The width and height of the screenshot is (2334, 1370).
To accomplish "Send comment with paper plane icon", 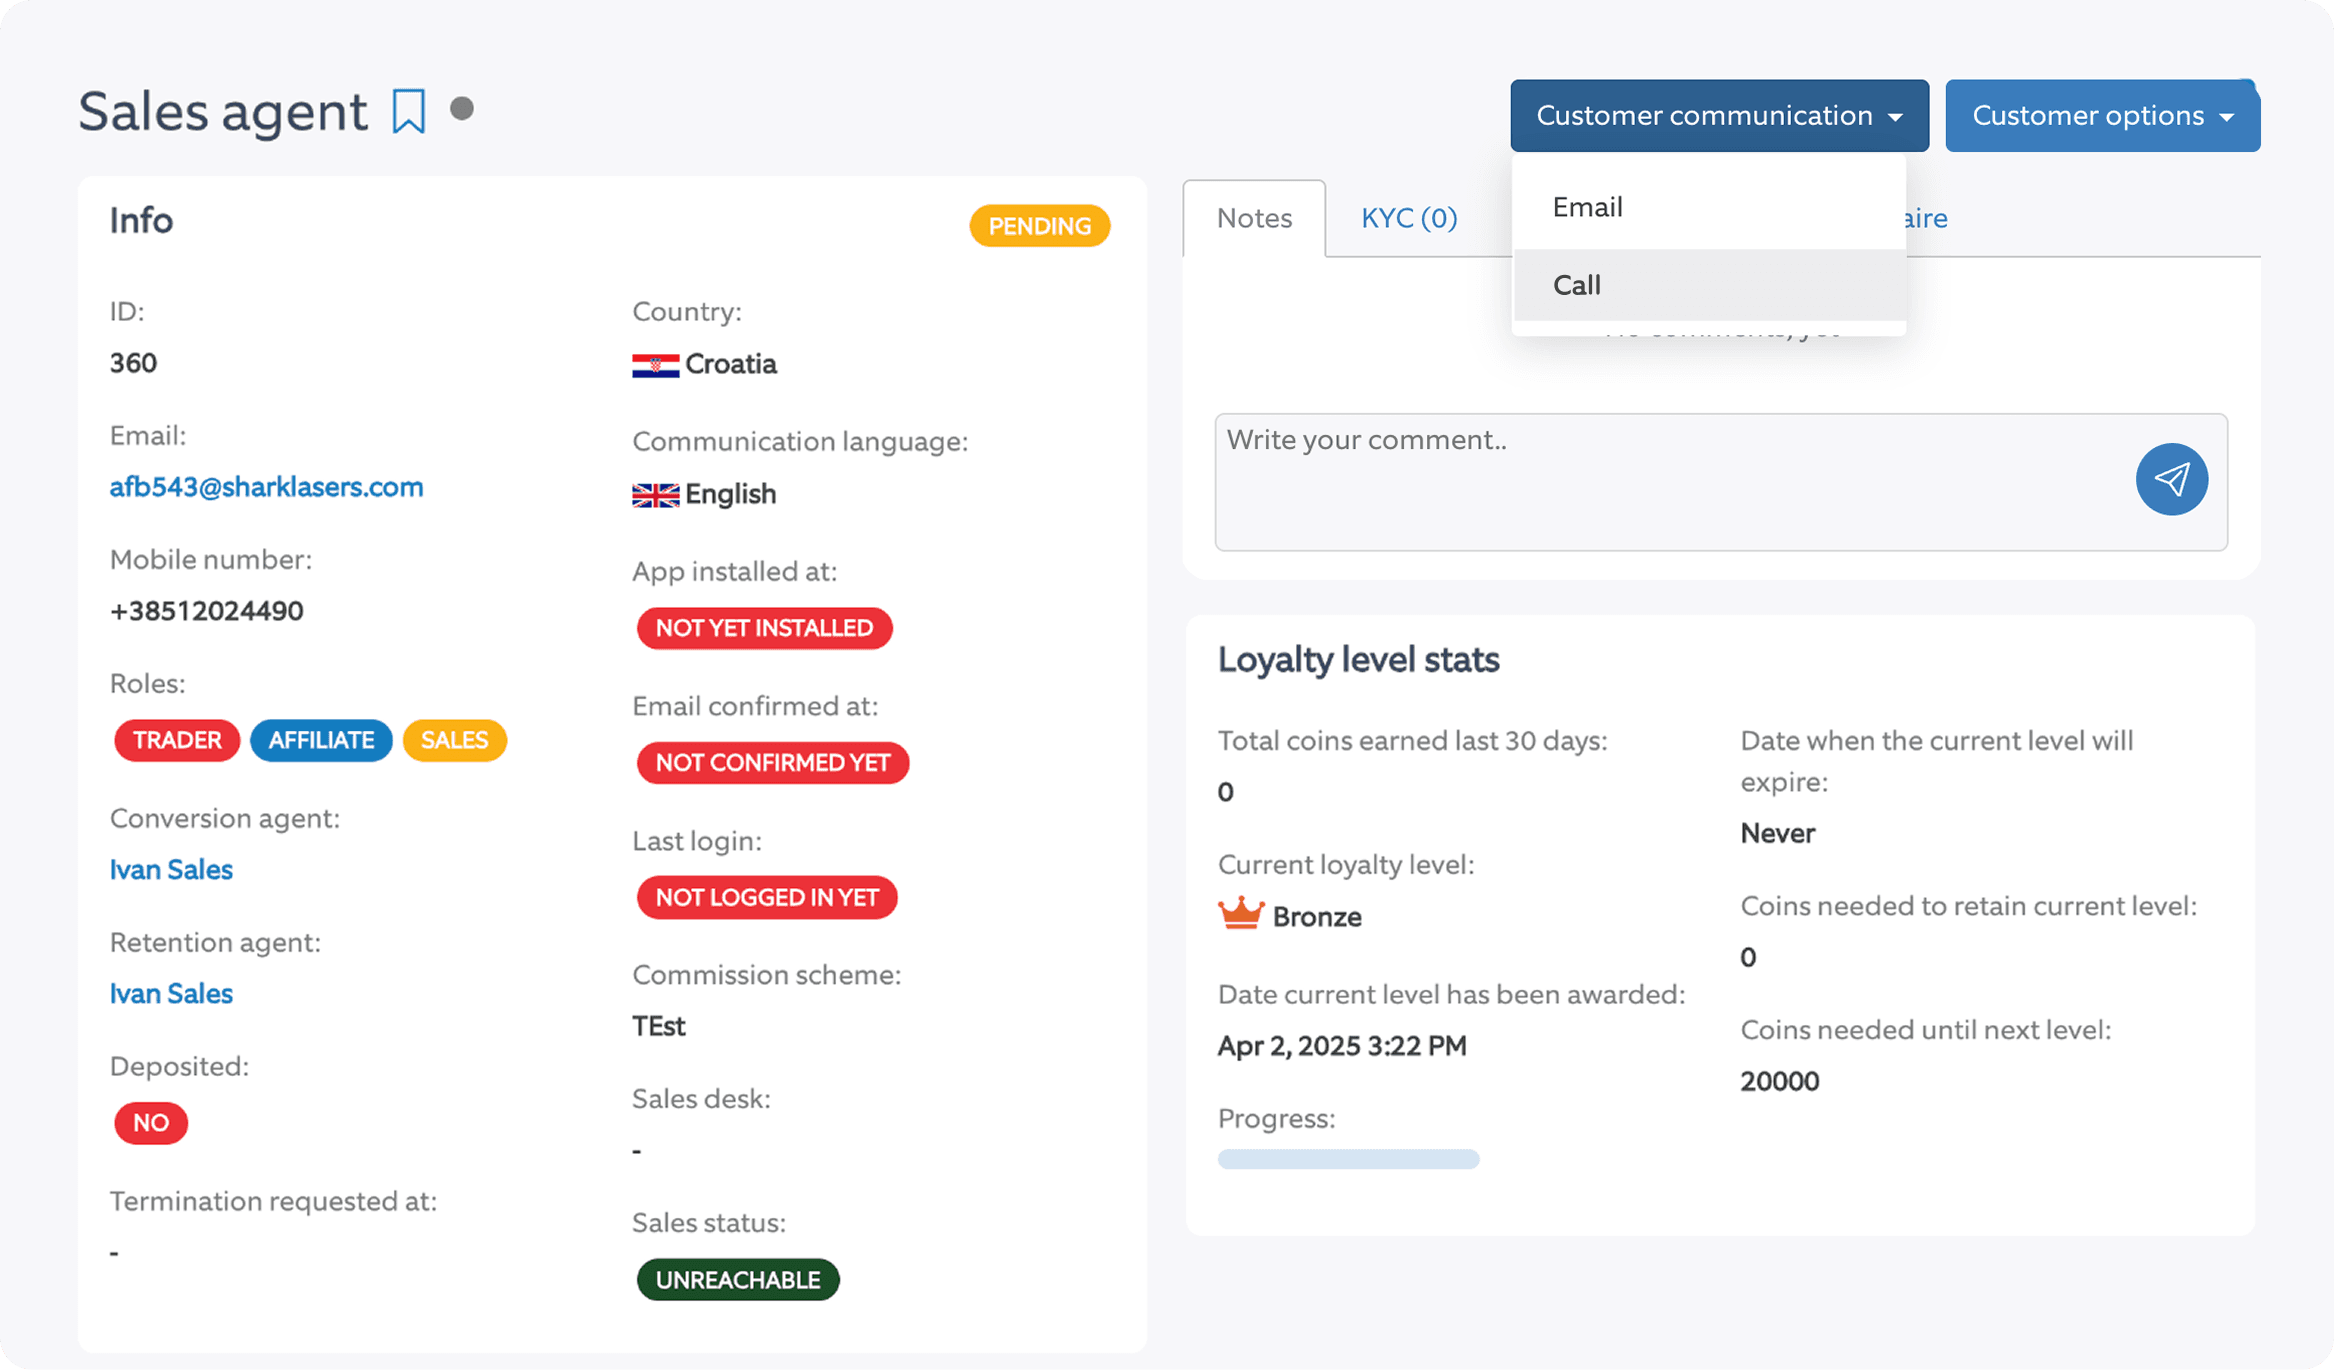I will pyautogui.click(x=2171, y=479).
